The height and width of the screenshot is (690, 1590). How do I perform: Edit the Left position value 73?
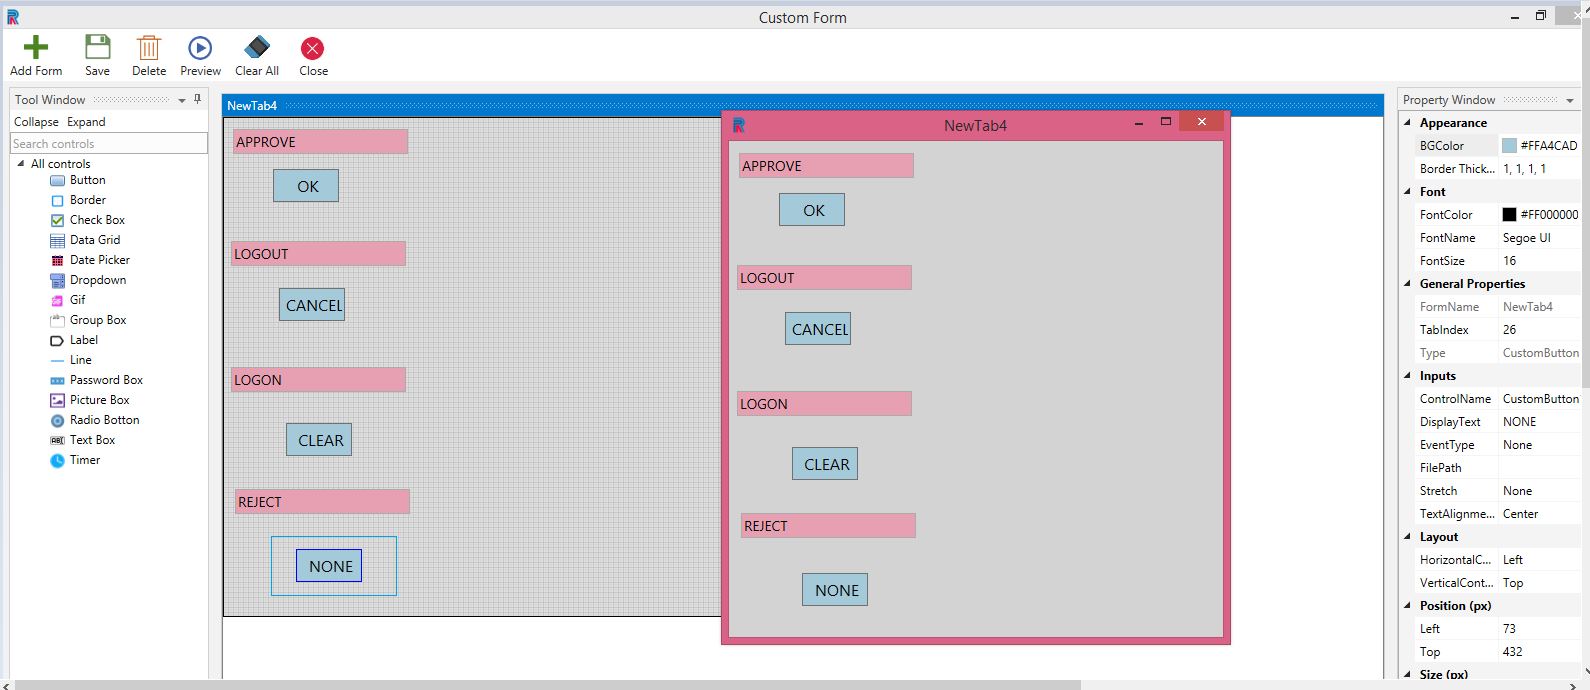[x=1538, y=628]
